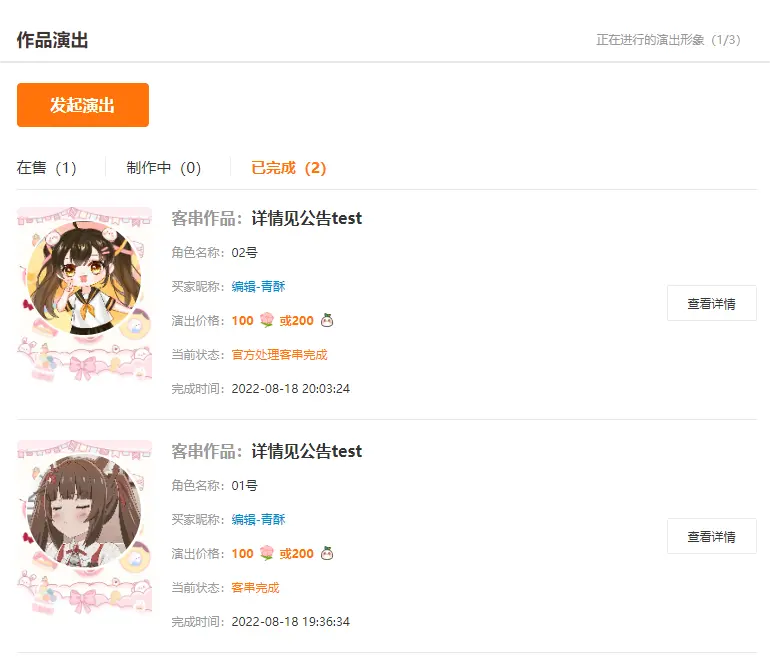
Task: Click the 正在进行的演出形象 (1/3) counter
Action: pos(668,40)
